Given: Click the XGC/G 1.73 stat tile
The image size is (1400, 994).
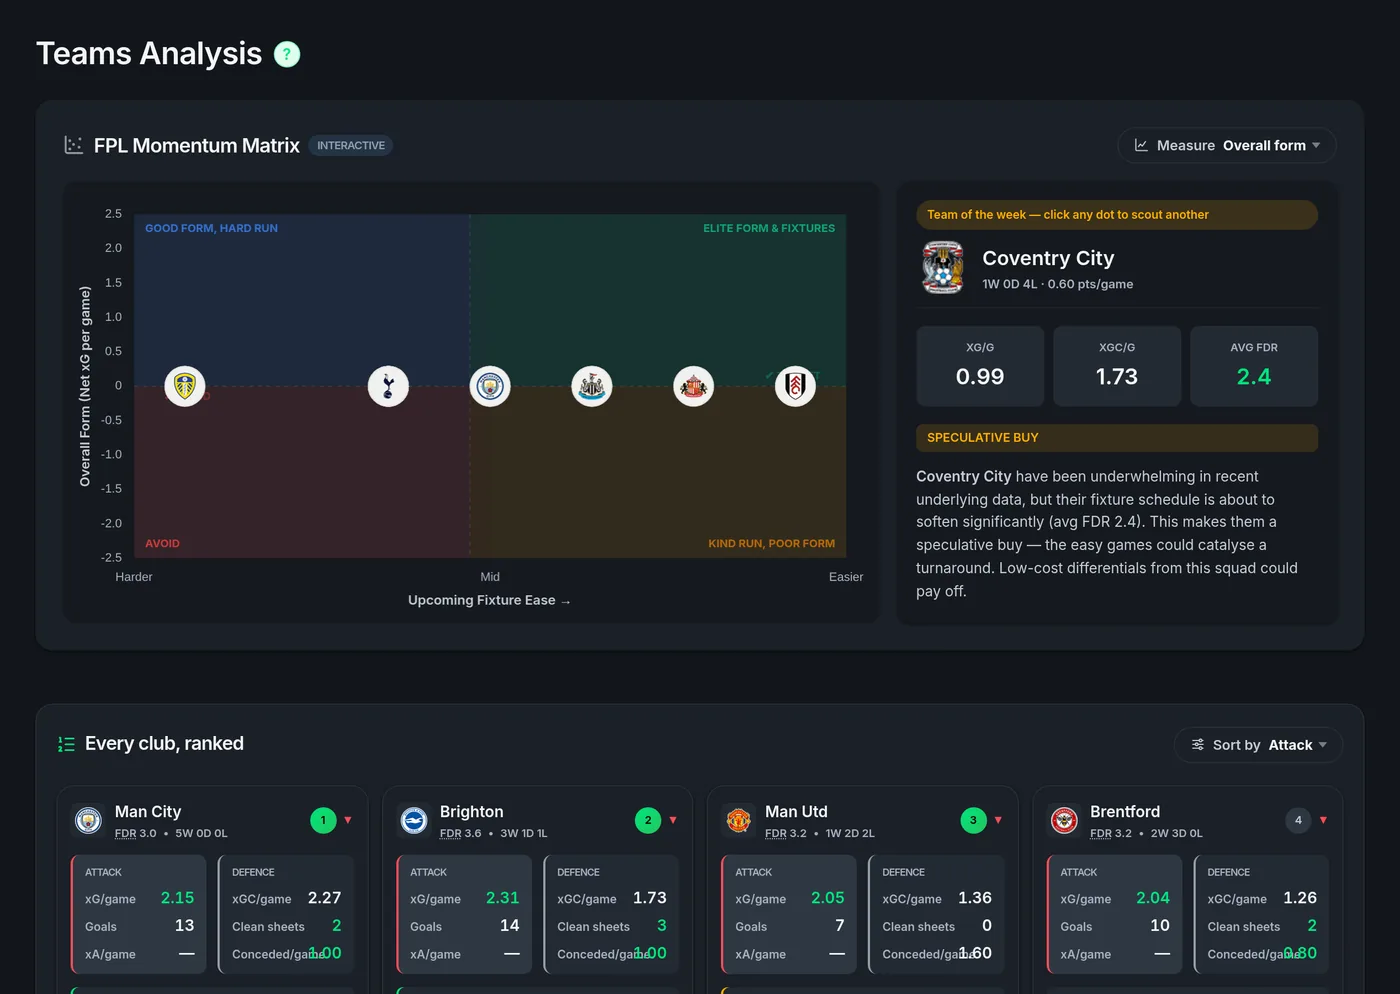Looking at the screenshot, I should tap(1117, 366).
